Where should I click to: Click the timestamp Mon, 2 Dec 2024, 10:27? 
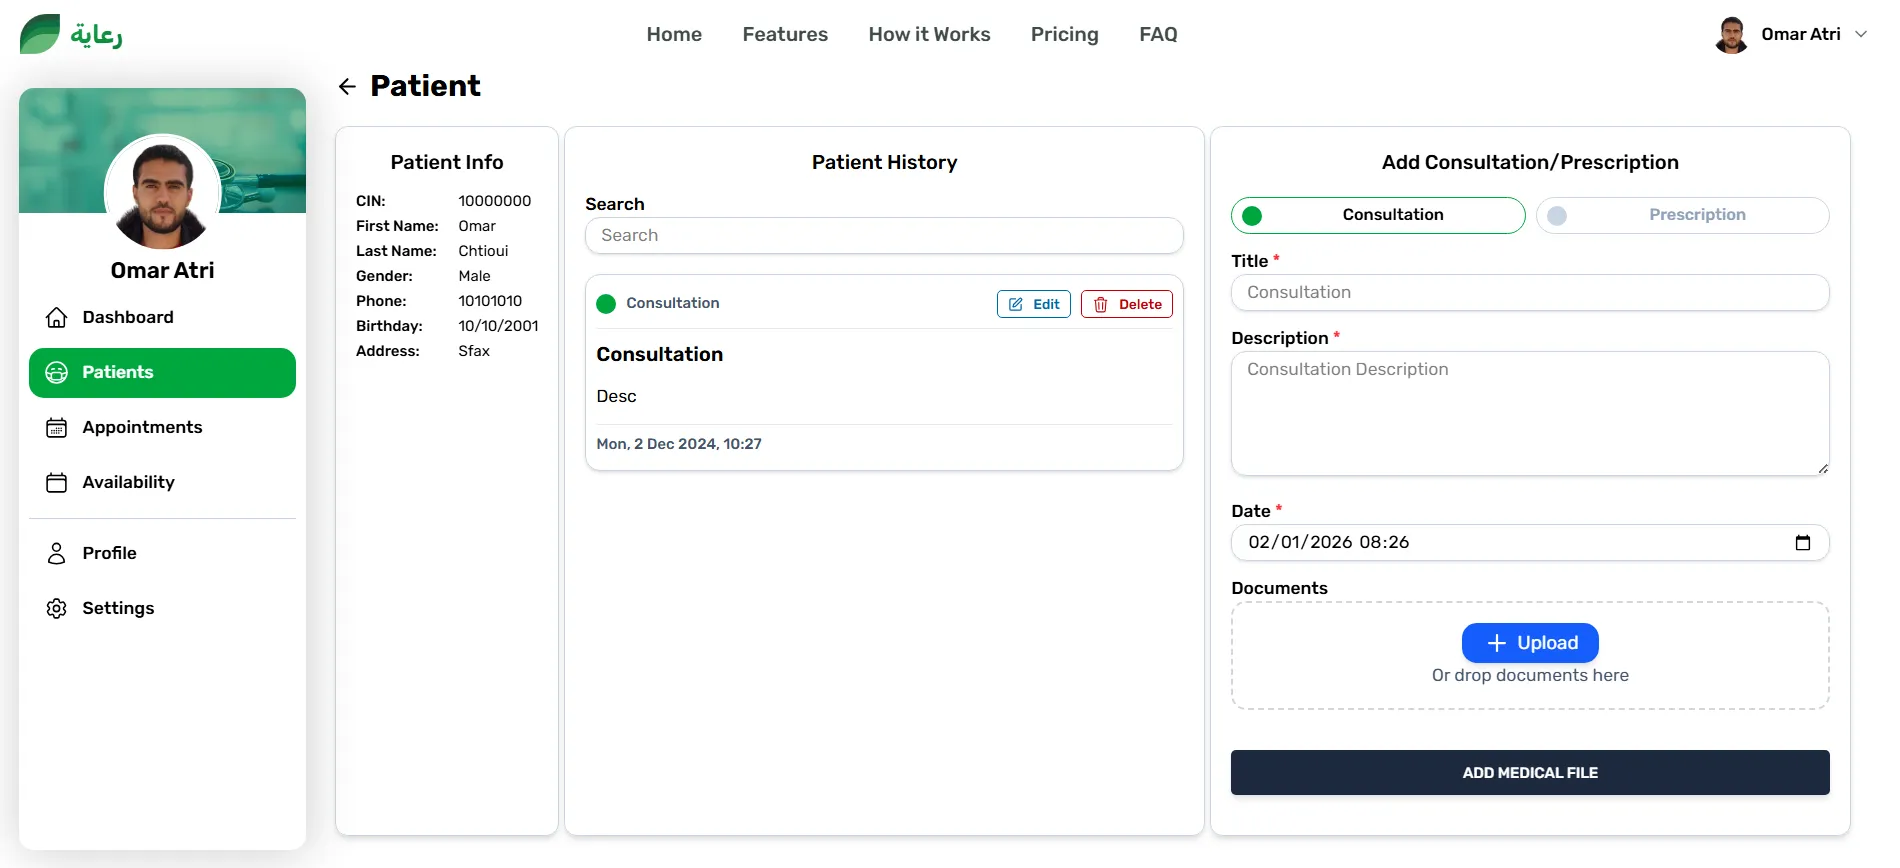679,444
